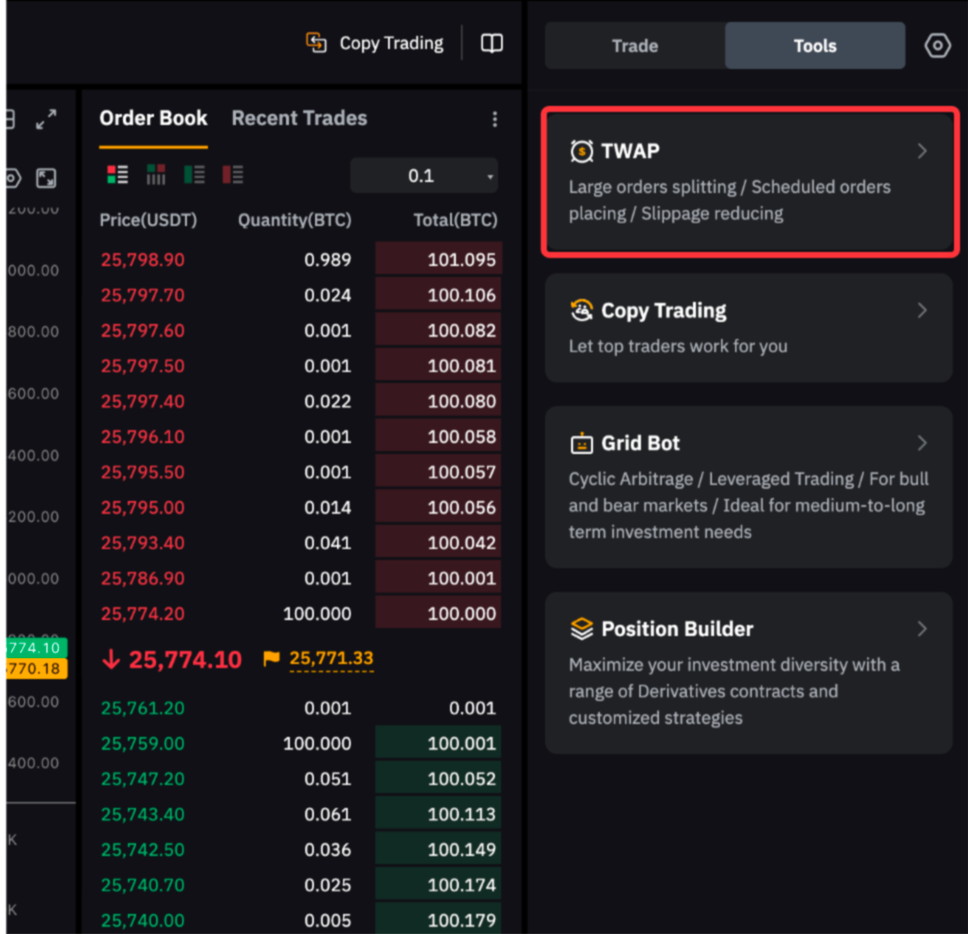The height and width of the screenshot is (934, 968).
Task: Click the Grid Bot robot icon
Action: tap(581, 443)
